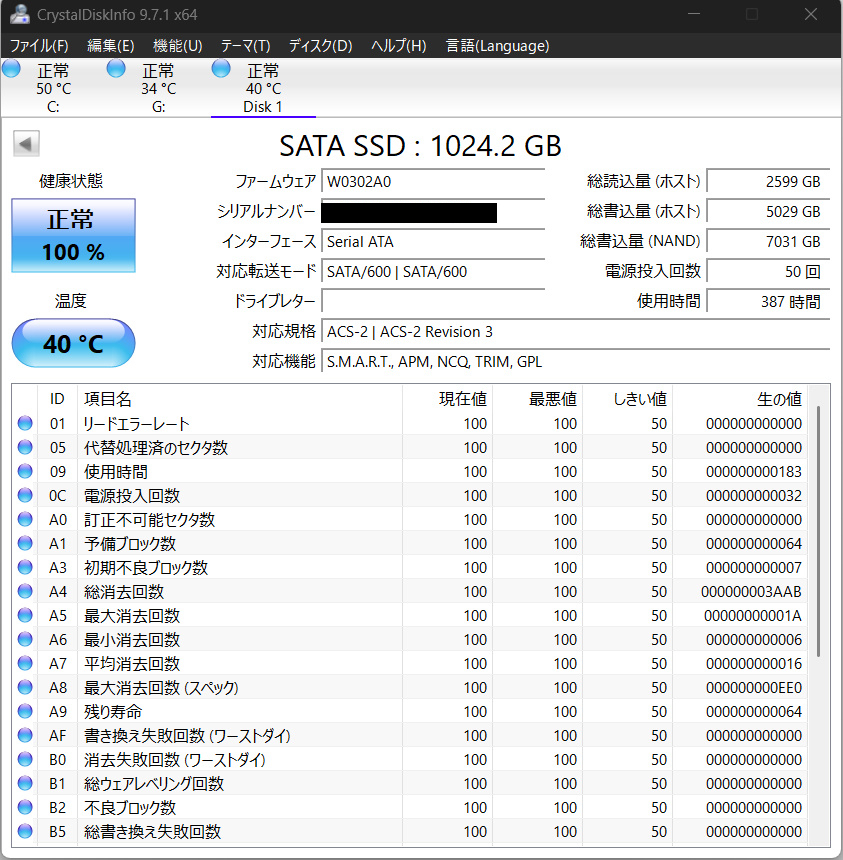Click the しきい値 column header
Viewport: 843px width, 860px height.
pyautogui.click(x=627, y=399)
